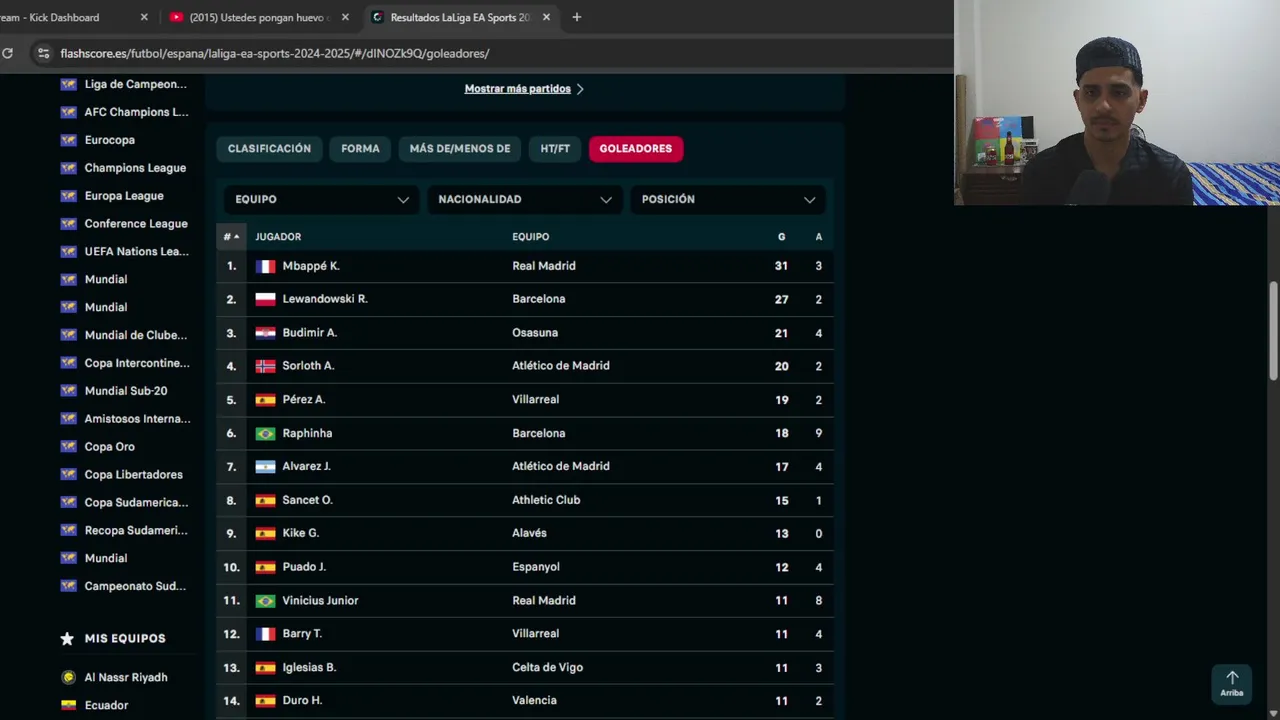The width and height of the screenshot is (1280, 720).
Task: Switch to the Clasificación tab
Action: 269,148
